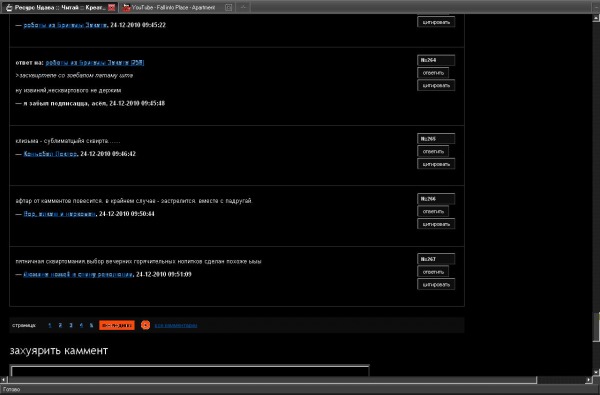
Task: Click the comment text 'клоьма - сублимацыйя смирта'
Action: 68,141
